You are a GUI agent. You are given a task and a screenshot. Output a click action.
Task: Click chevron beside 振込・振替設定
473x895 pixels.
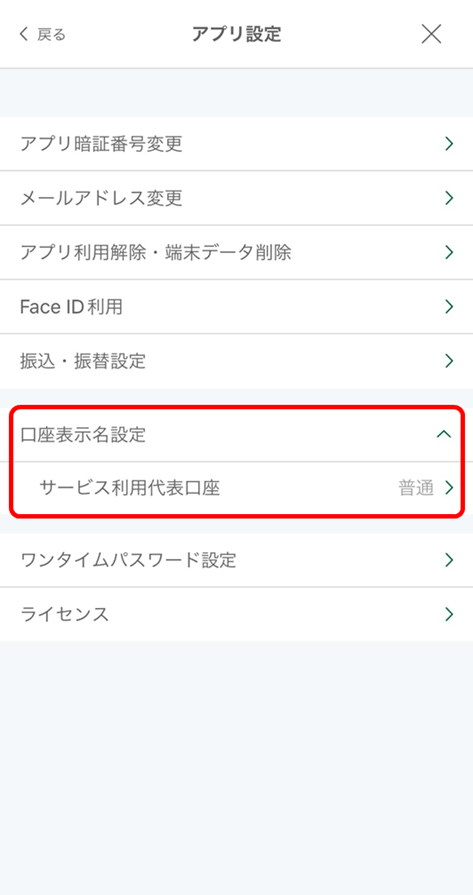(x=449, y=361)
